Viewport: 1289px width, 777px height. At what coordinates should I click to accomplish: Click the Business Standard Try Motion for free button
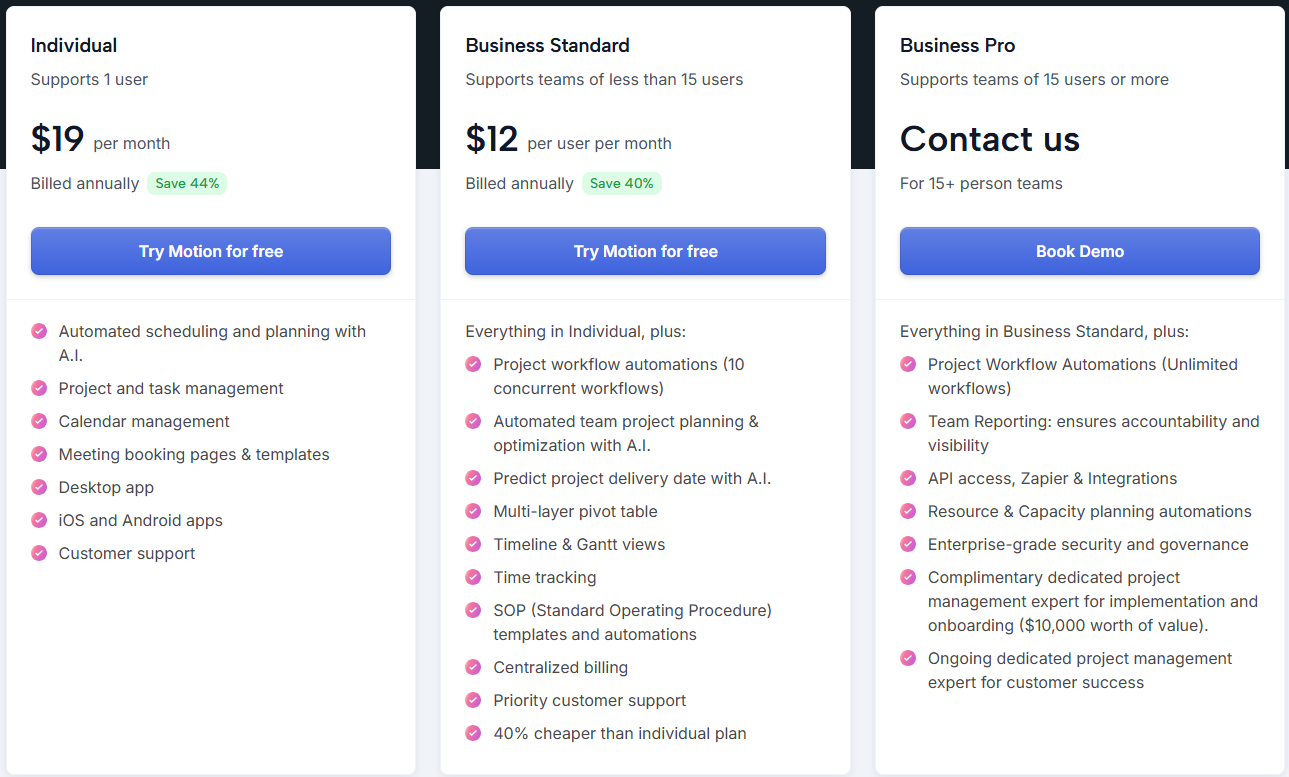click(645, 251)
